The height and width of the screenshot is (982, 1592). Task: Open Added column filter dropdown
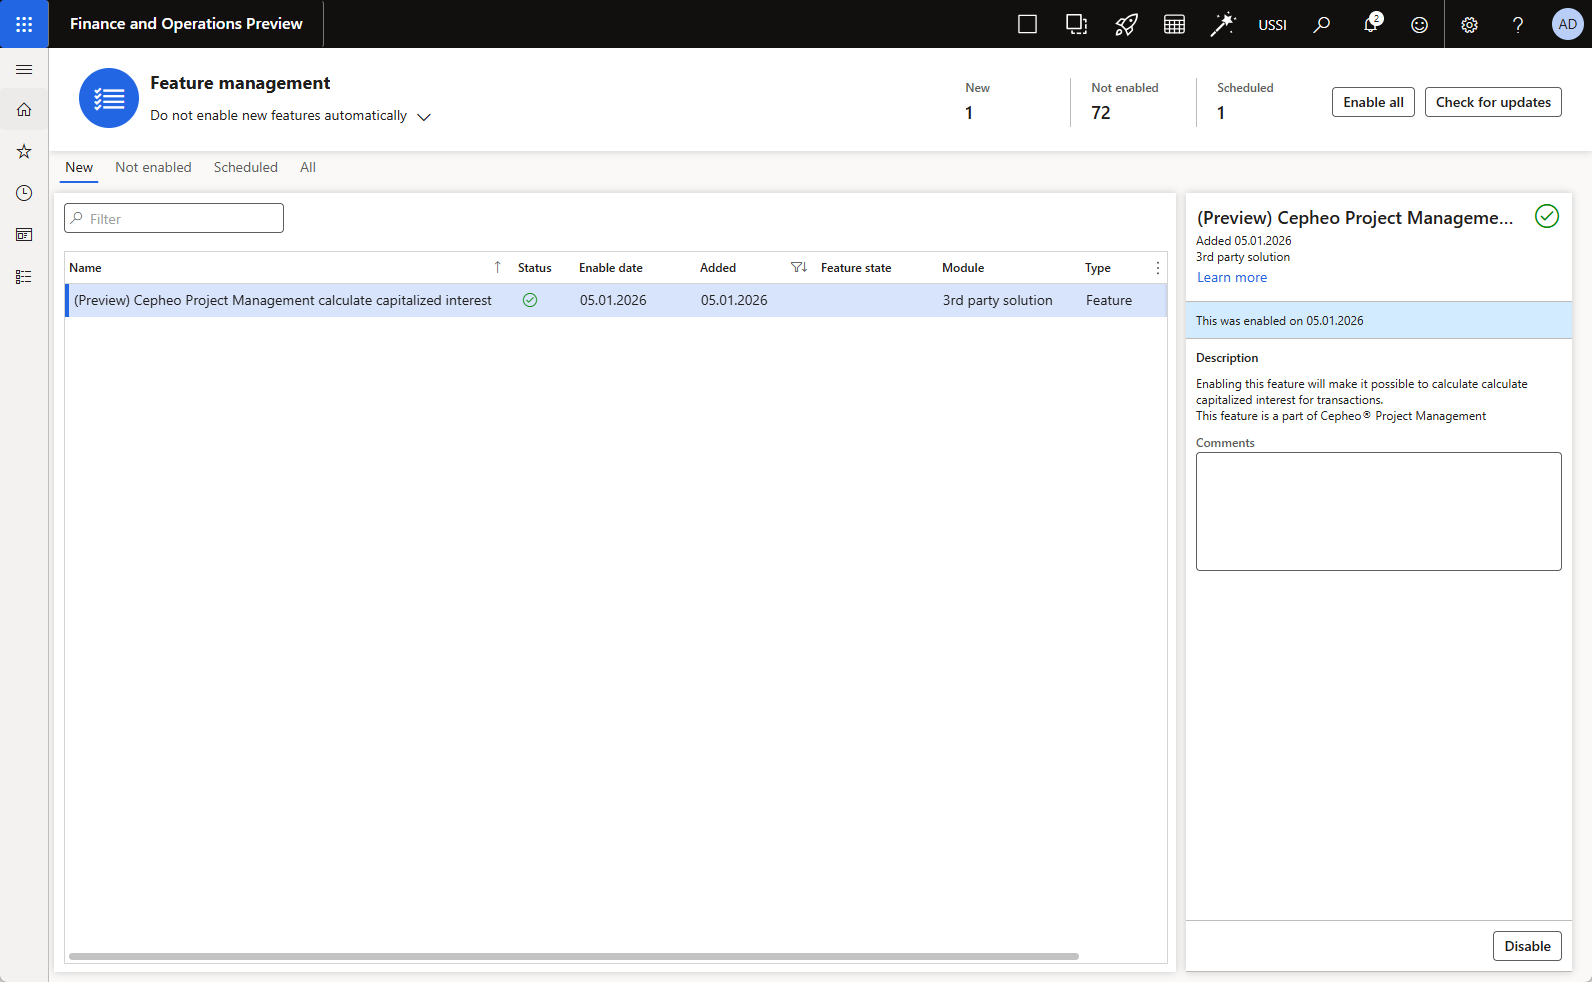point(798,267)
